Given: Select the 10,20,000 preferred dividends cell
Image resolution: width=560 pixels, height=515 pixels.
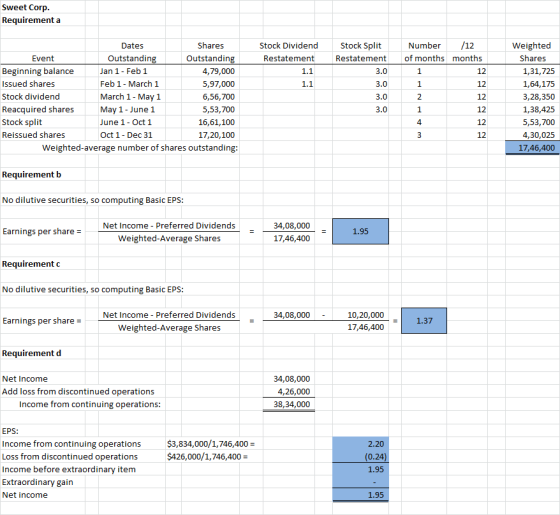Looking at the screenshot, I should pos(365,315).
